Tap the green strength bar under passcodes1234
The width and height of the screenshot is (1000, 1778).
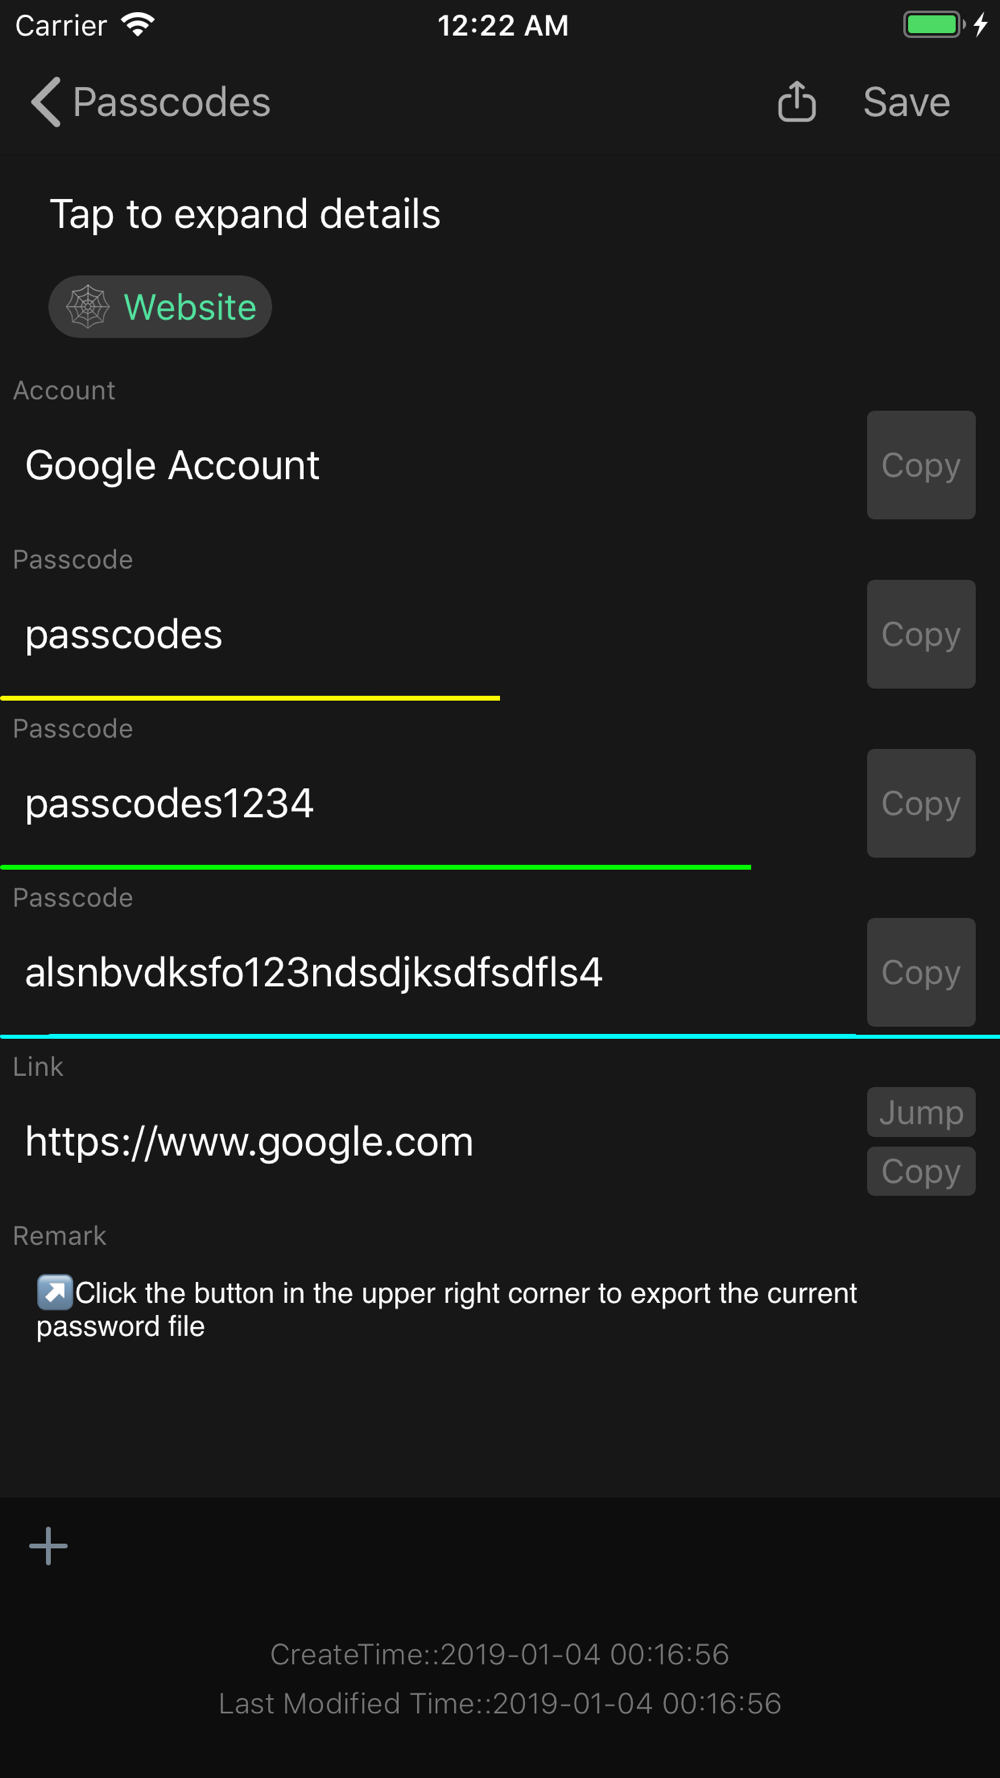[x=376, y=867]
